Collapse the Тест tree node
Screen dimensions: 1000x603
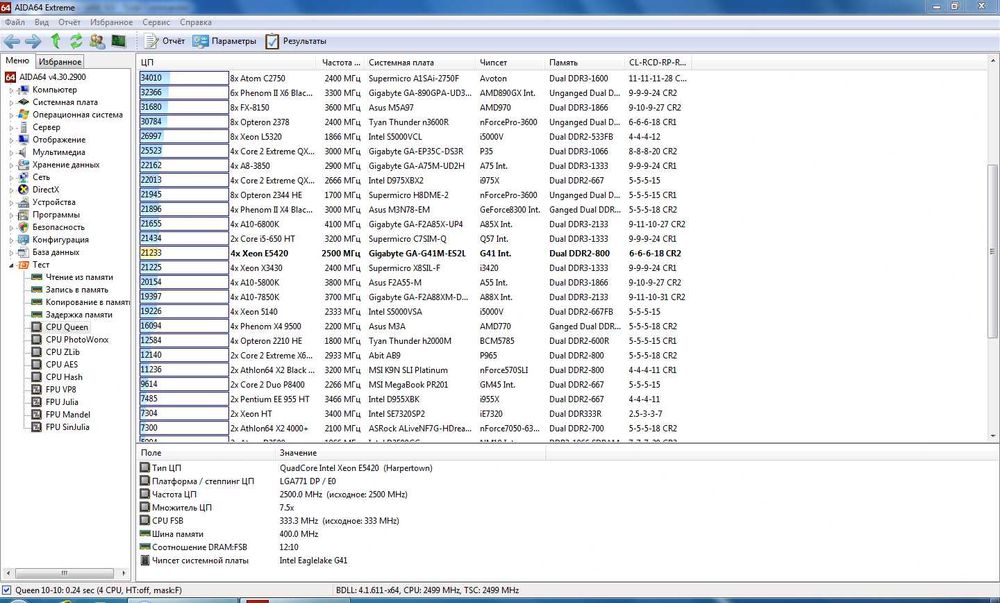pyautogui.click(x=11, y=265)
